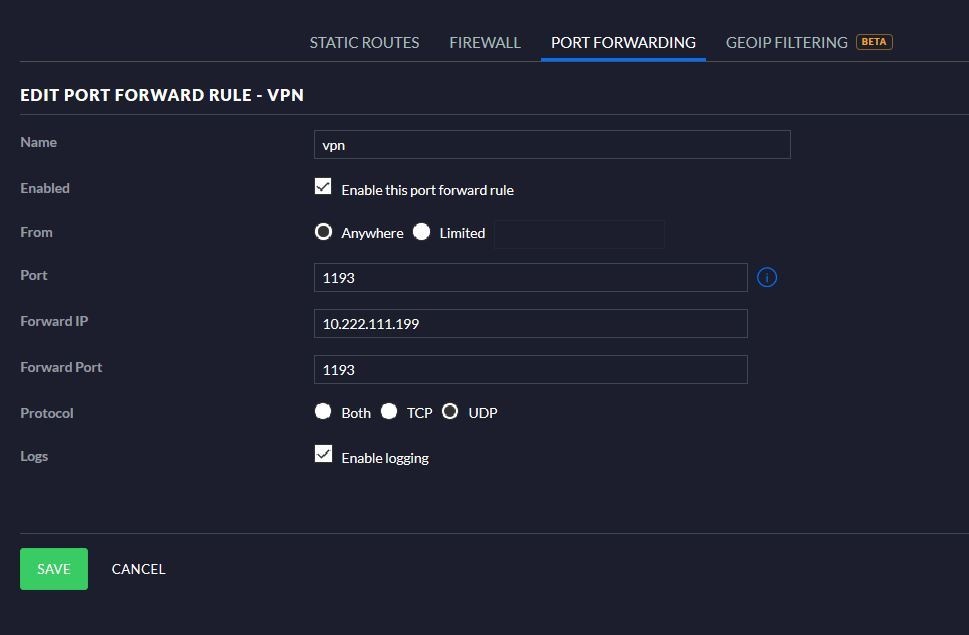This screenshot has height=635, width=969.
Task: Select the Limited source option
Action: tap(422, 232)
